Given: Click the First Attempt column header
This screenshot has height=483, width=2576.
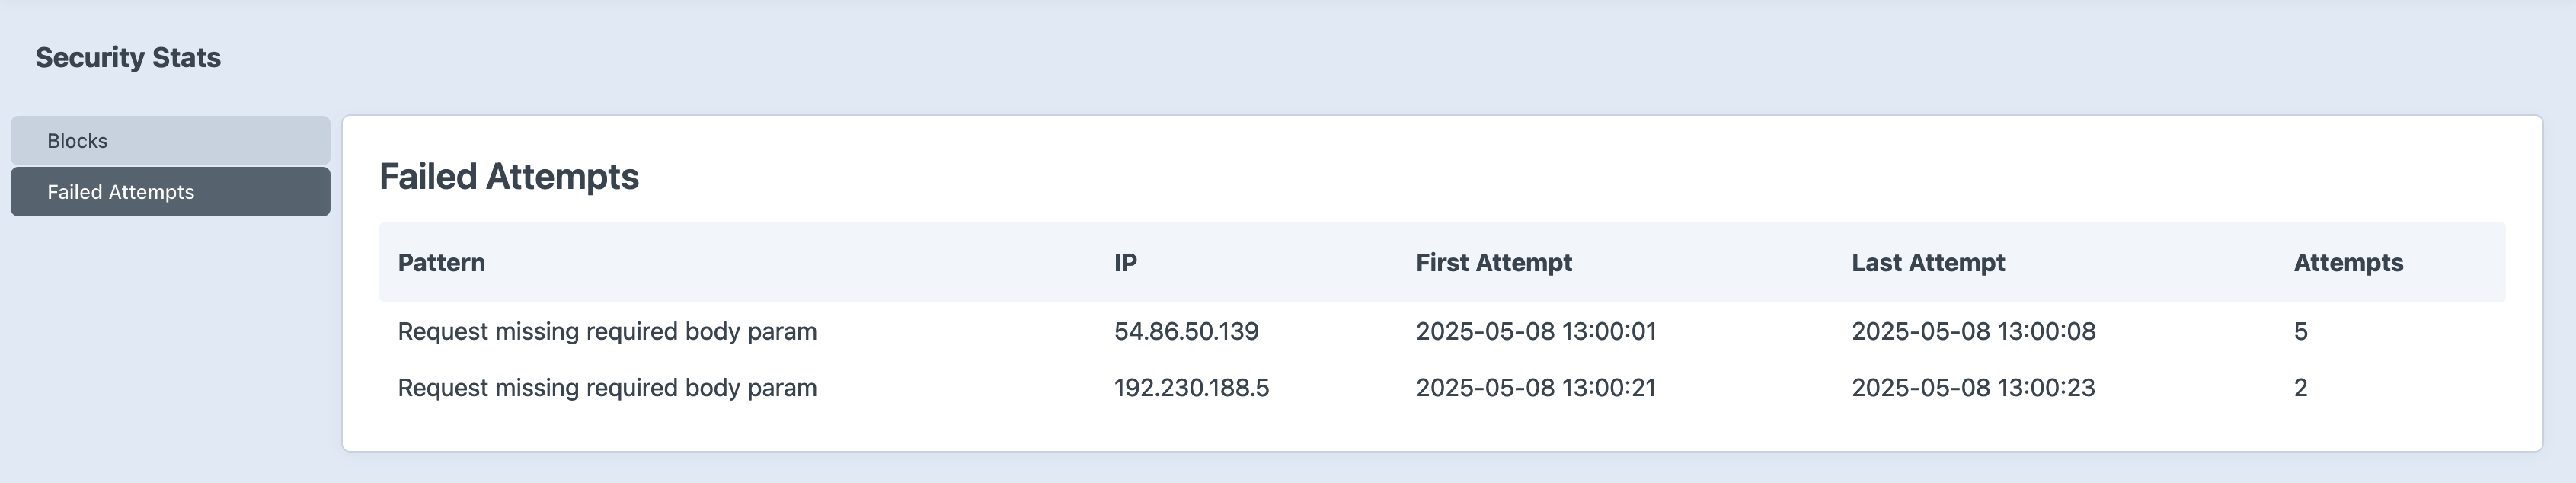Looking at the screenshot, I should pos(1493,263).
